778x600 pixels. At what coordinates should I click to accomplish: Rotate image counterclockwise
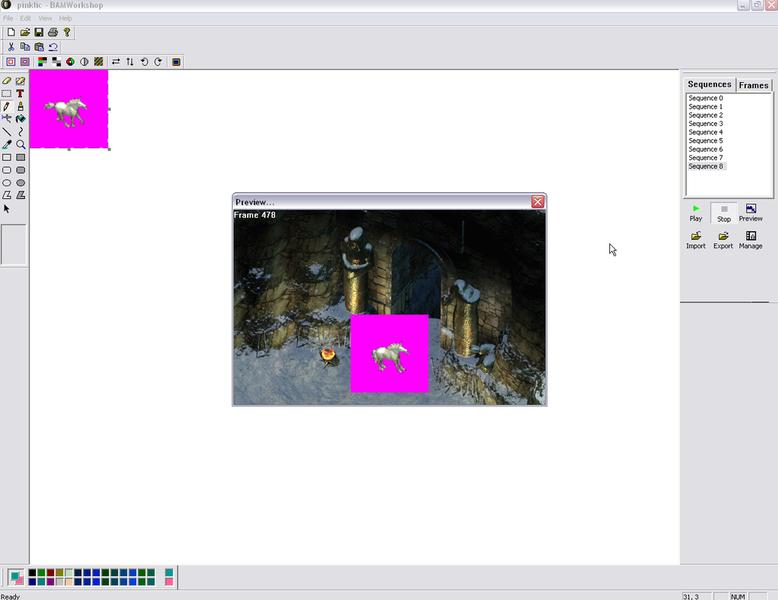[144, 62]
